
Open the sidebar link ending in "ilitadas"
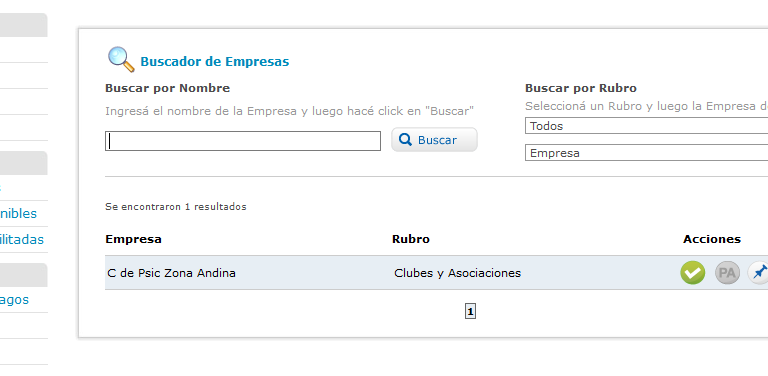click(x=22, y=239)
